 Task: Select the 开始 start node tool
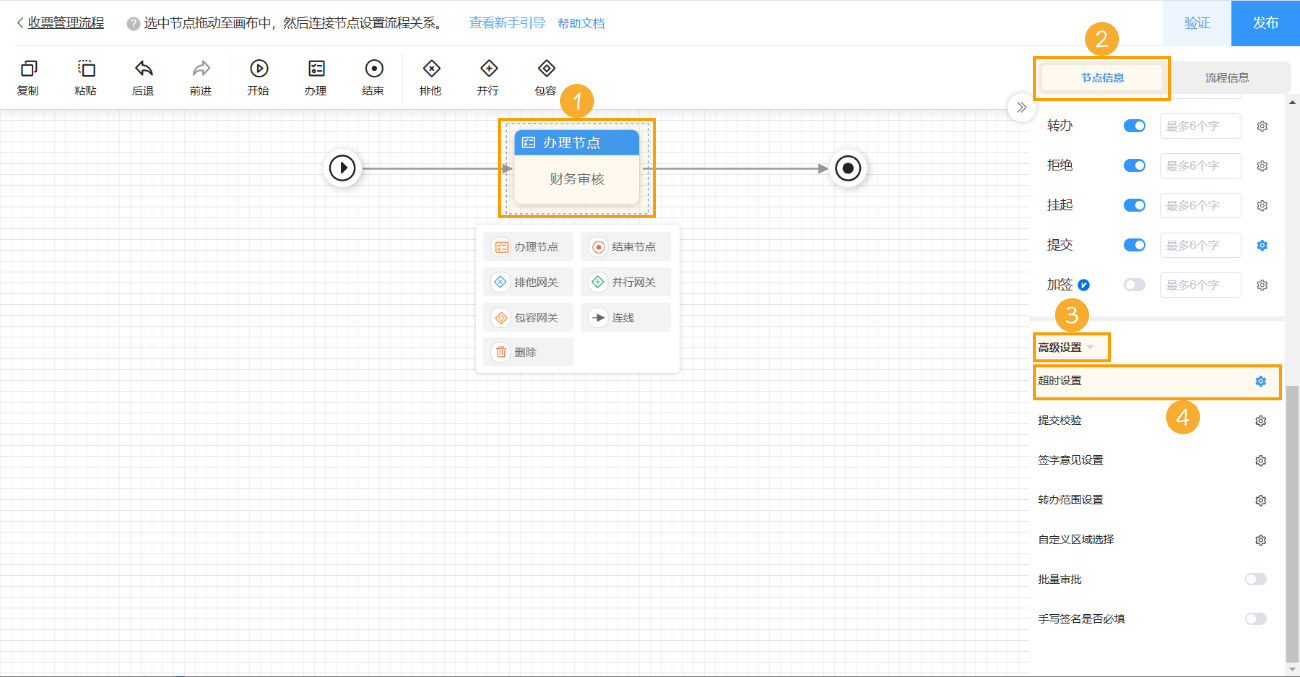pos(258,69)
